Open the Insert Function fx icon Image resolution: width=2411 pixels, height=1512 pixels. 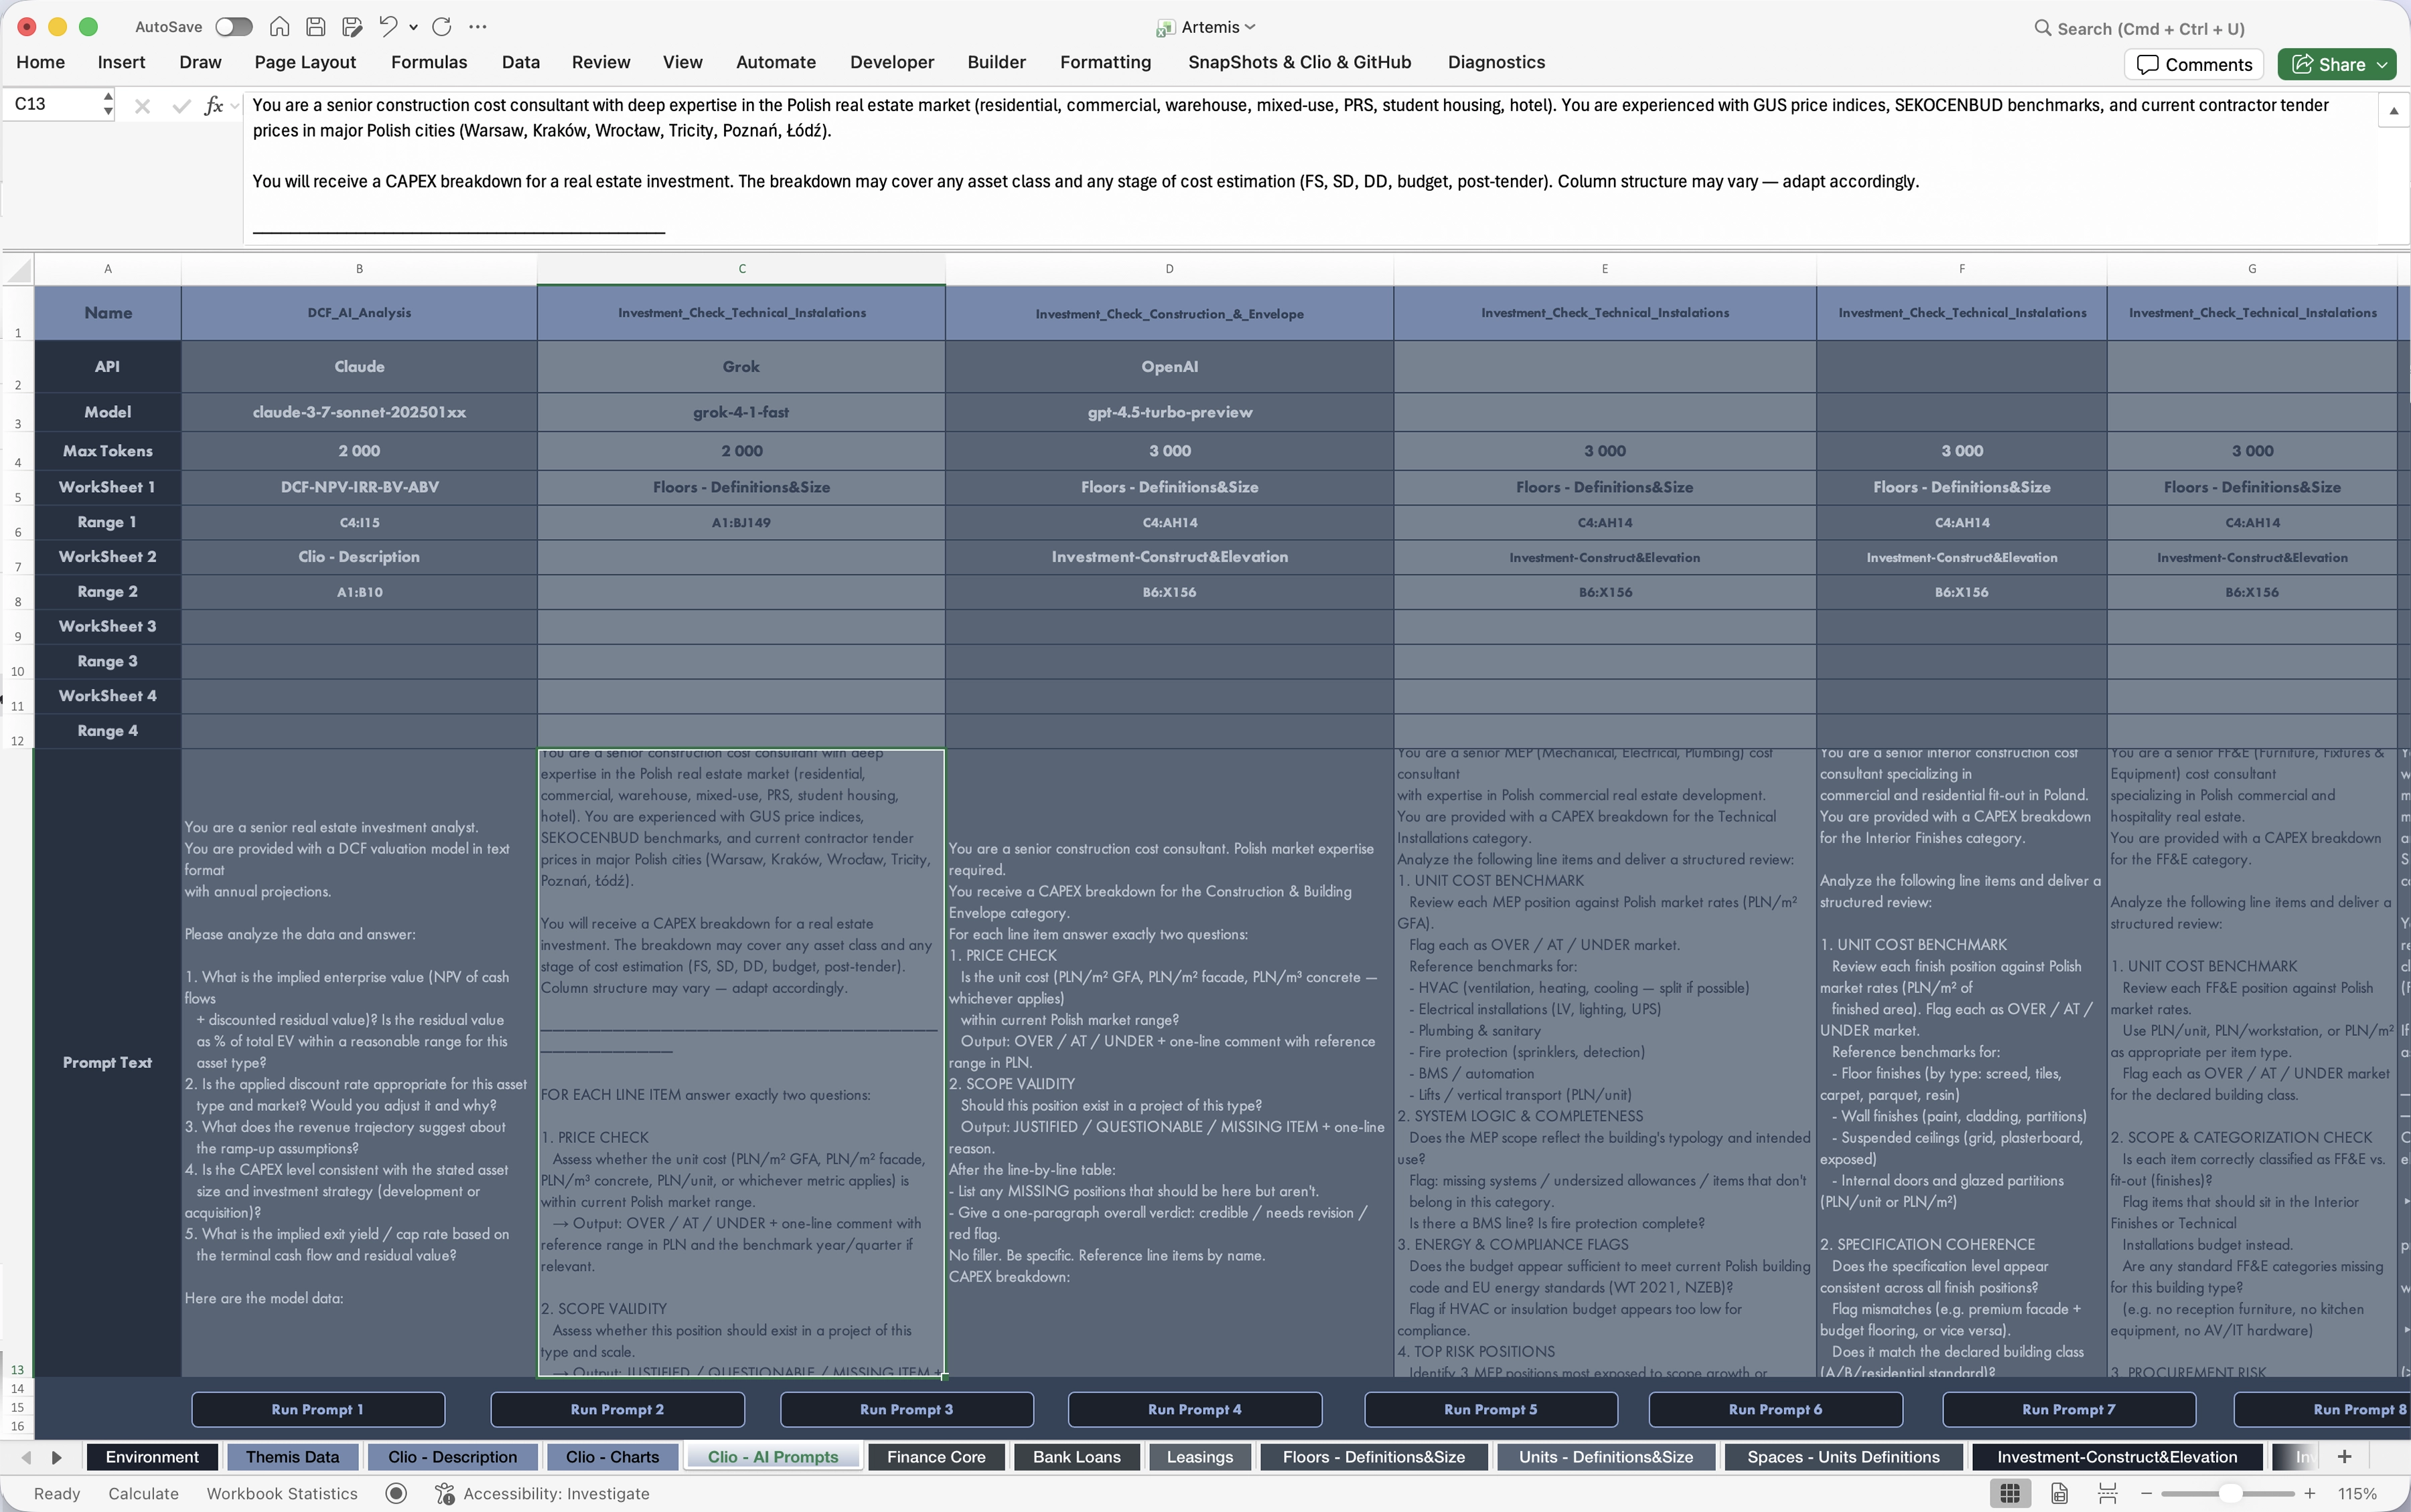click(213, 105)
